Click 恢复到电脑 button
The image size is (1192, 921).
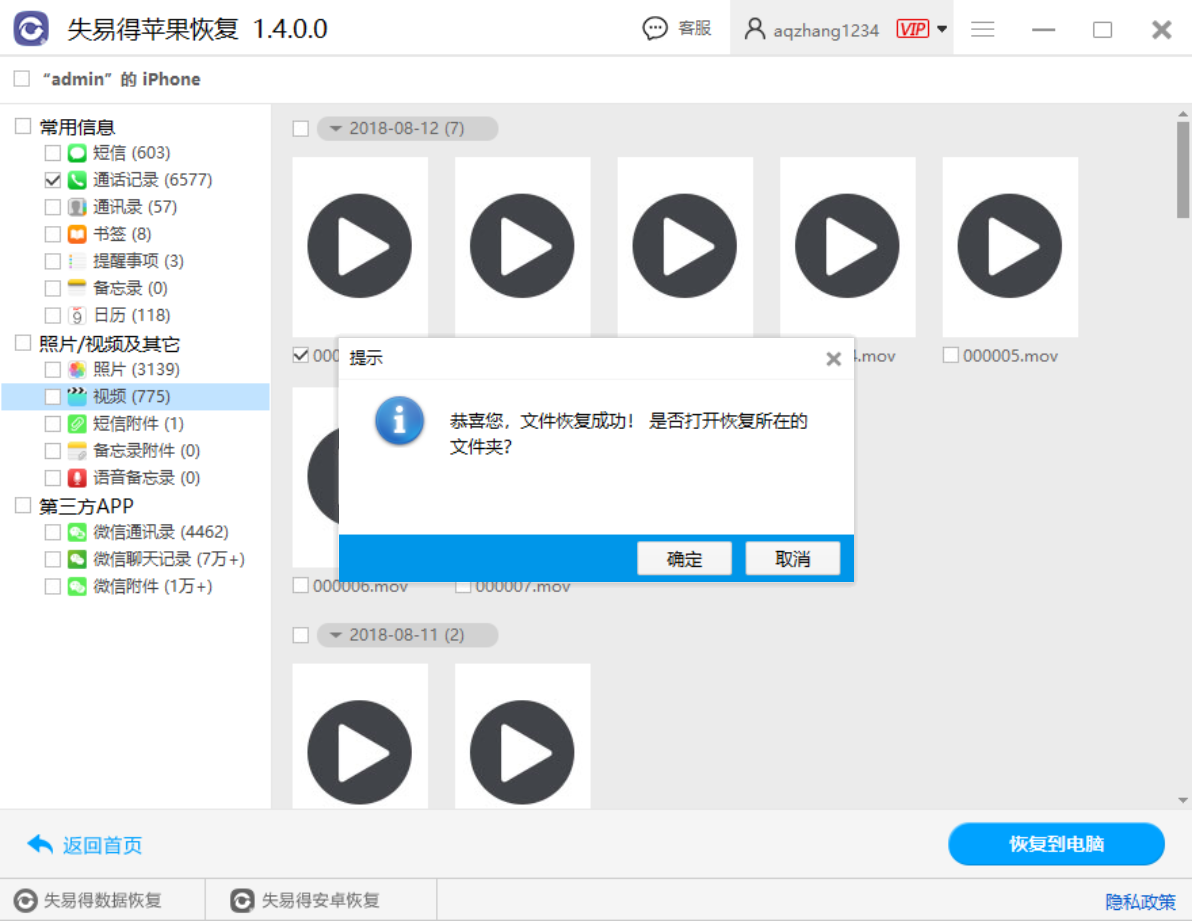tap(1056, 843)
